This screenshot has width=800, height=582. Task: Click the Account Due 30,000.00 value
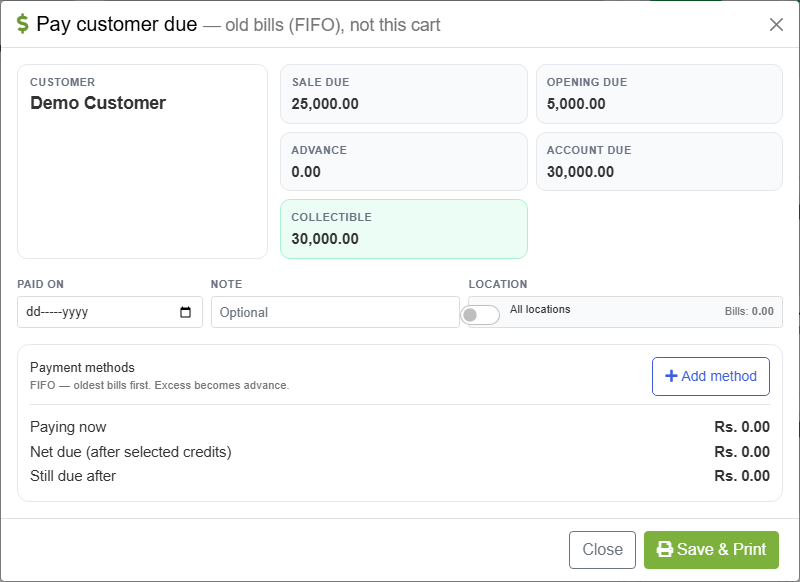[580, 172]
